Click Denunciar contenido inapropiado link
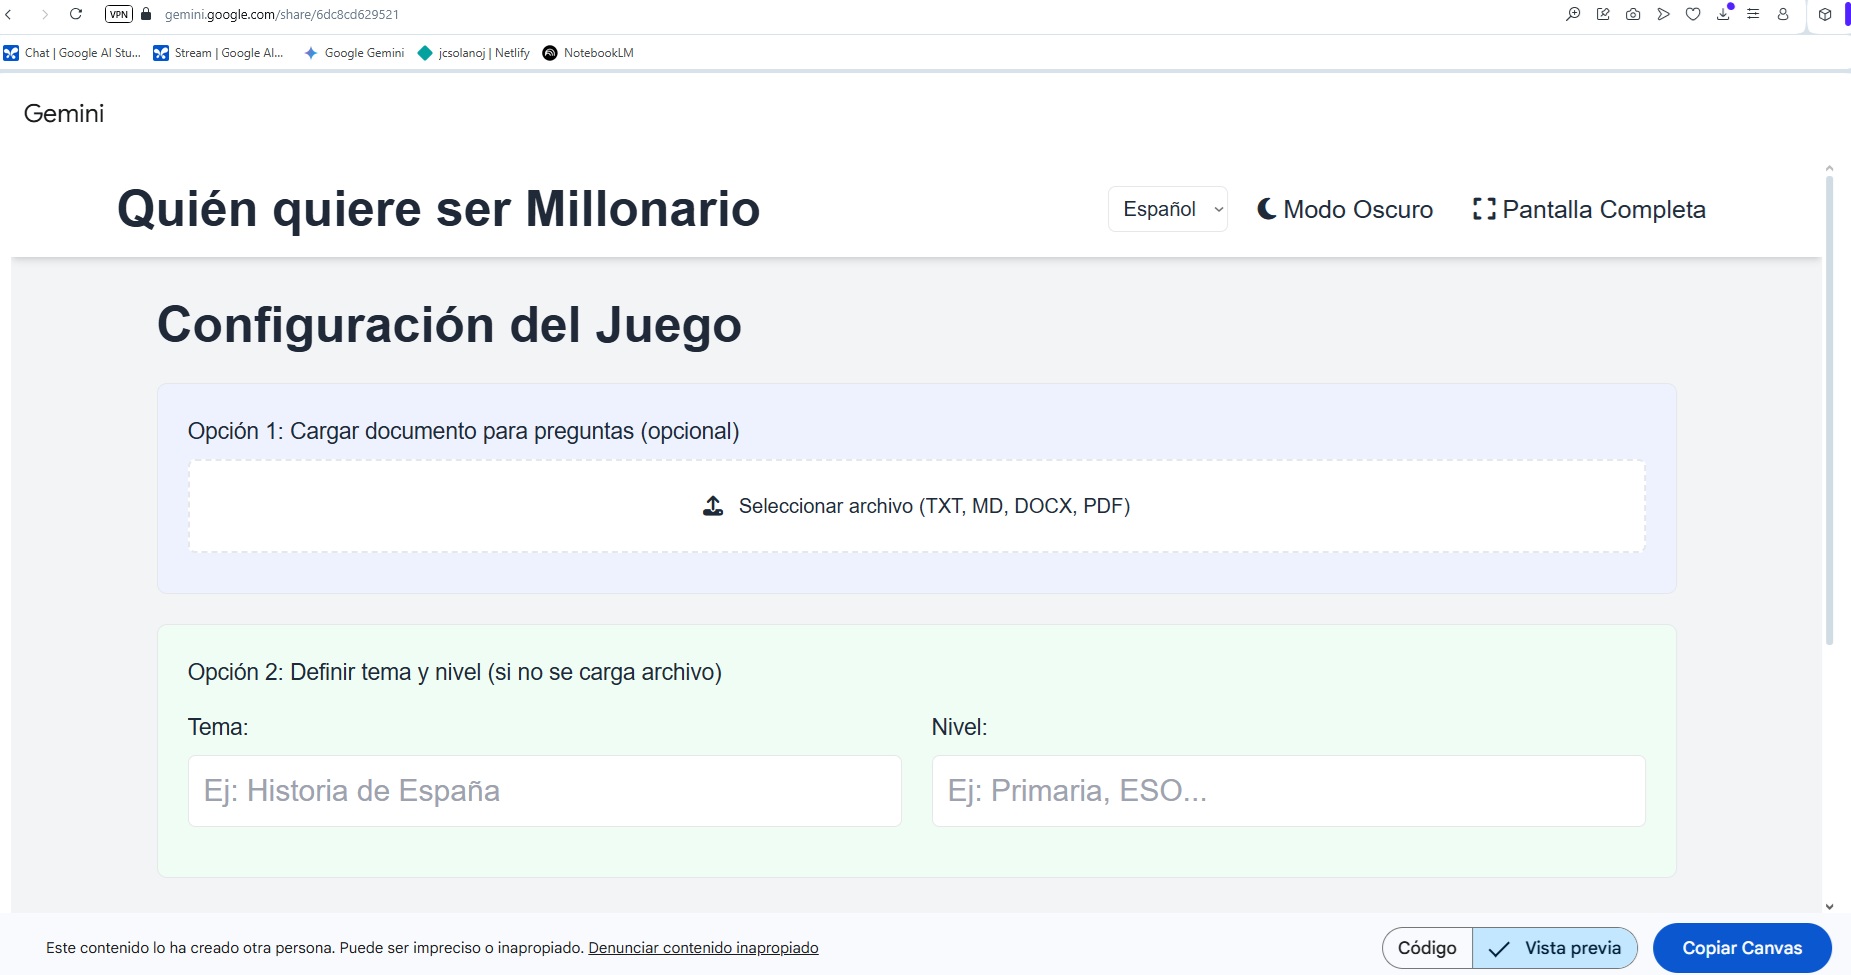 pos(703,947)
